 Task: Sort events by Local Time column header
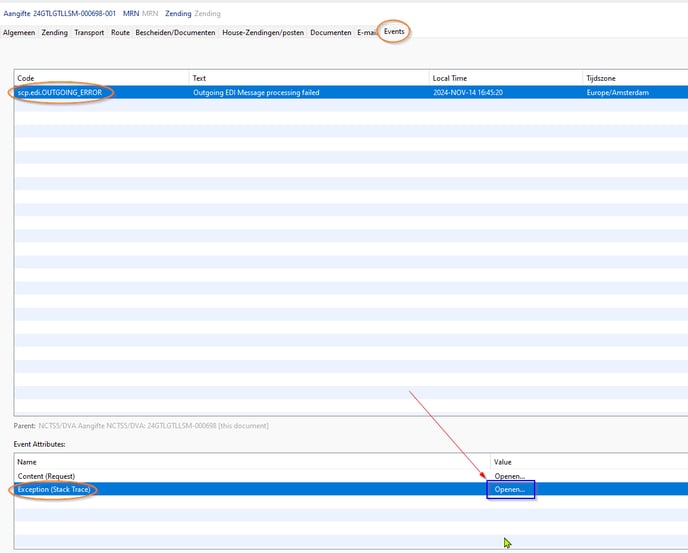coord(505,78)
